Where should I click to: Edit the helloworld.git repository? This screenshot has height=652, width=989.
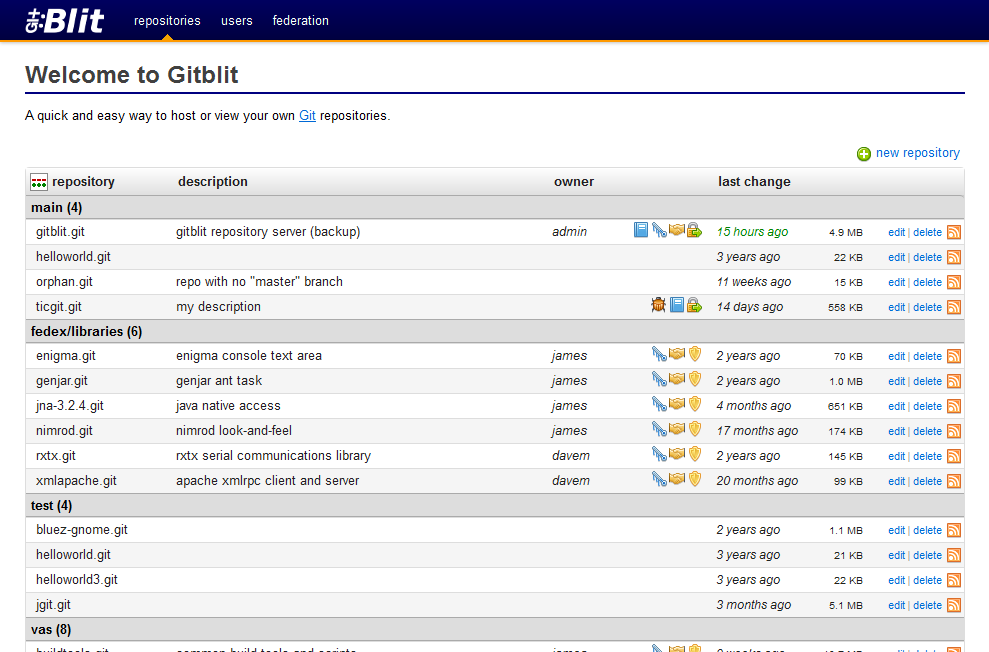[x=896, y=257]
